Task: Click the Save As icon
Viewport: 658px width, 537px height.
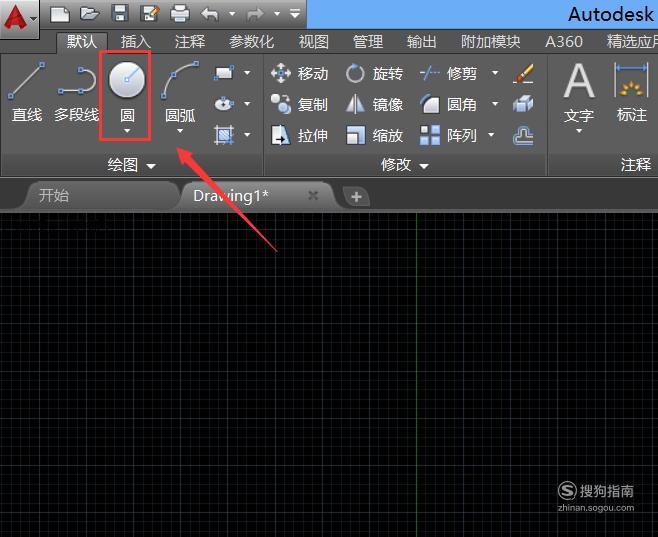Action: coord(150,13)
